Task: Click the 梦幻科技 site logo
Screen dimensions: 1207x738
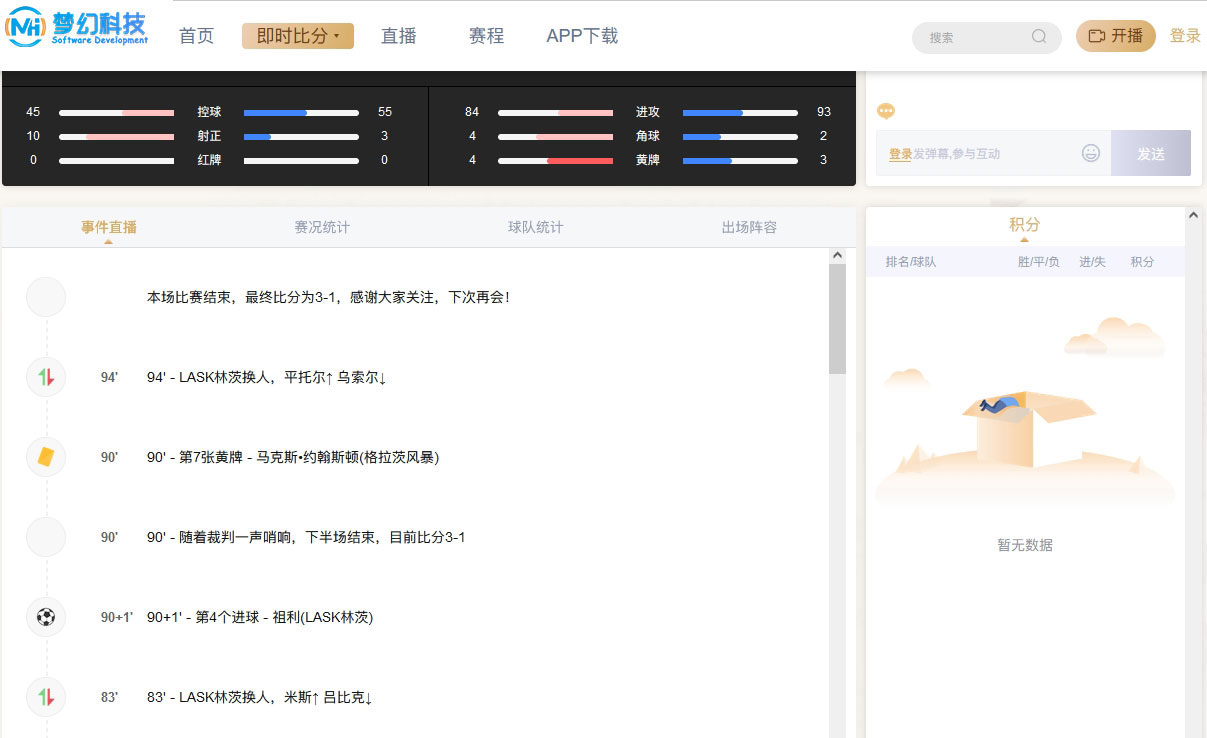Action: click(77, 28)
